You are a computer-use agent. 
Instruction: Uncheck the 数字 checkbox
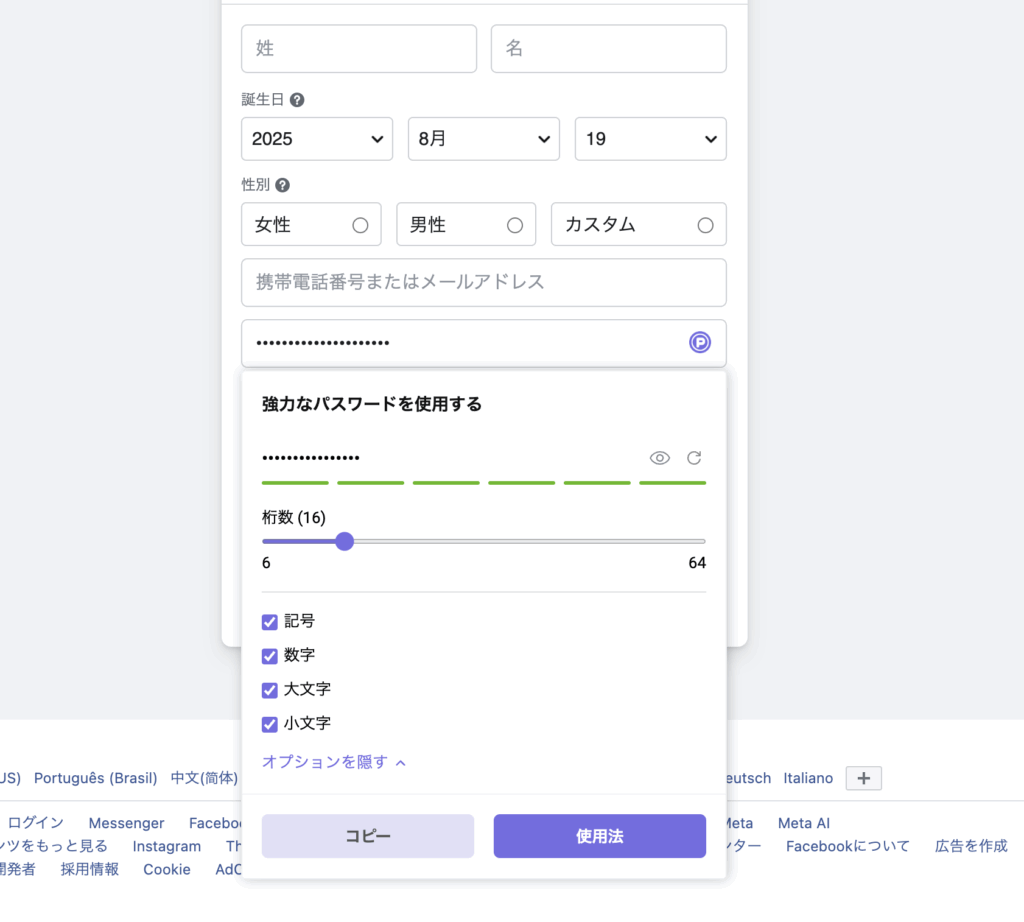tap(269, 656)
